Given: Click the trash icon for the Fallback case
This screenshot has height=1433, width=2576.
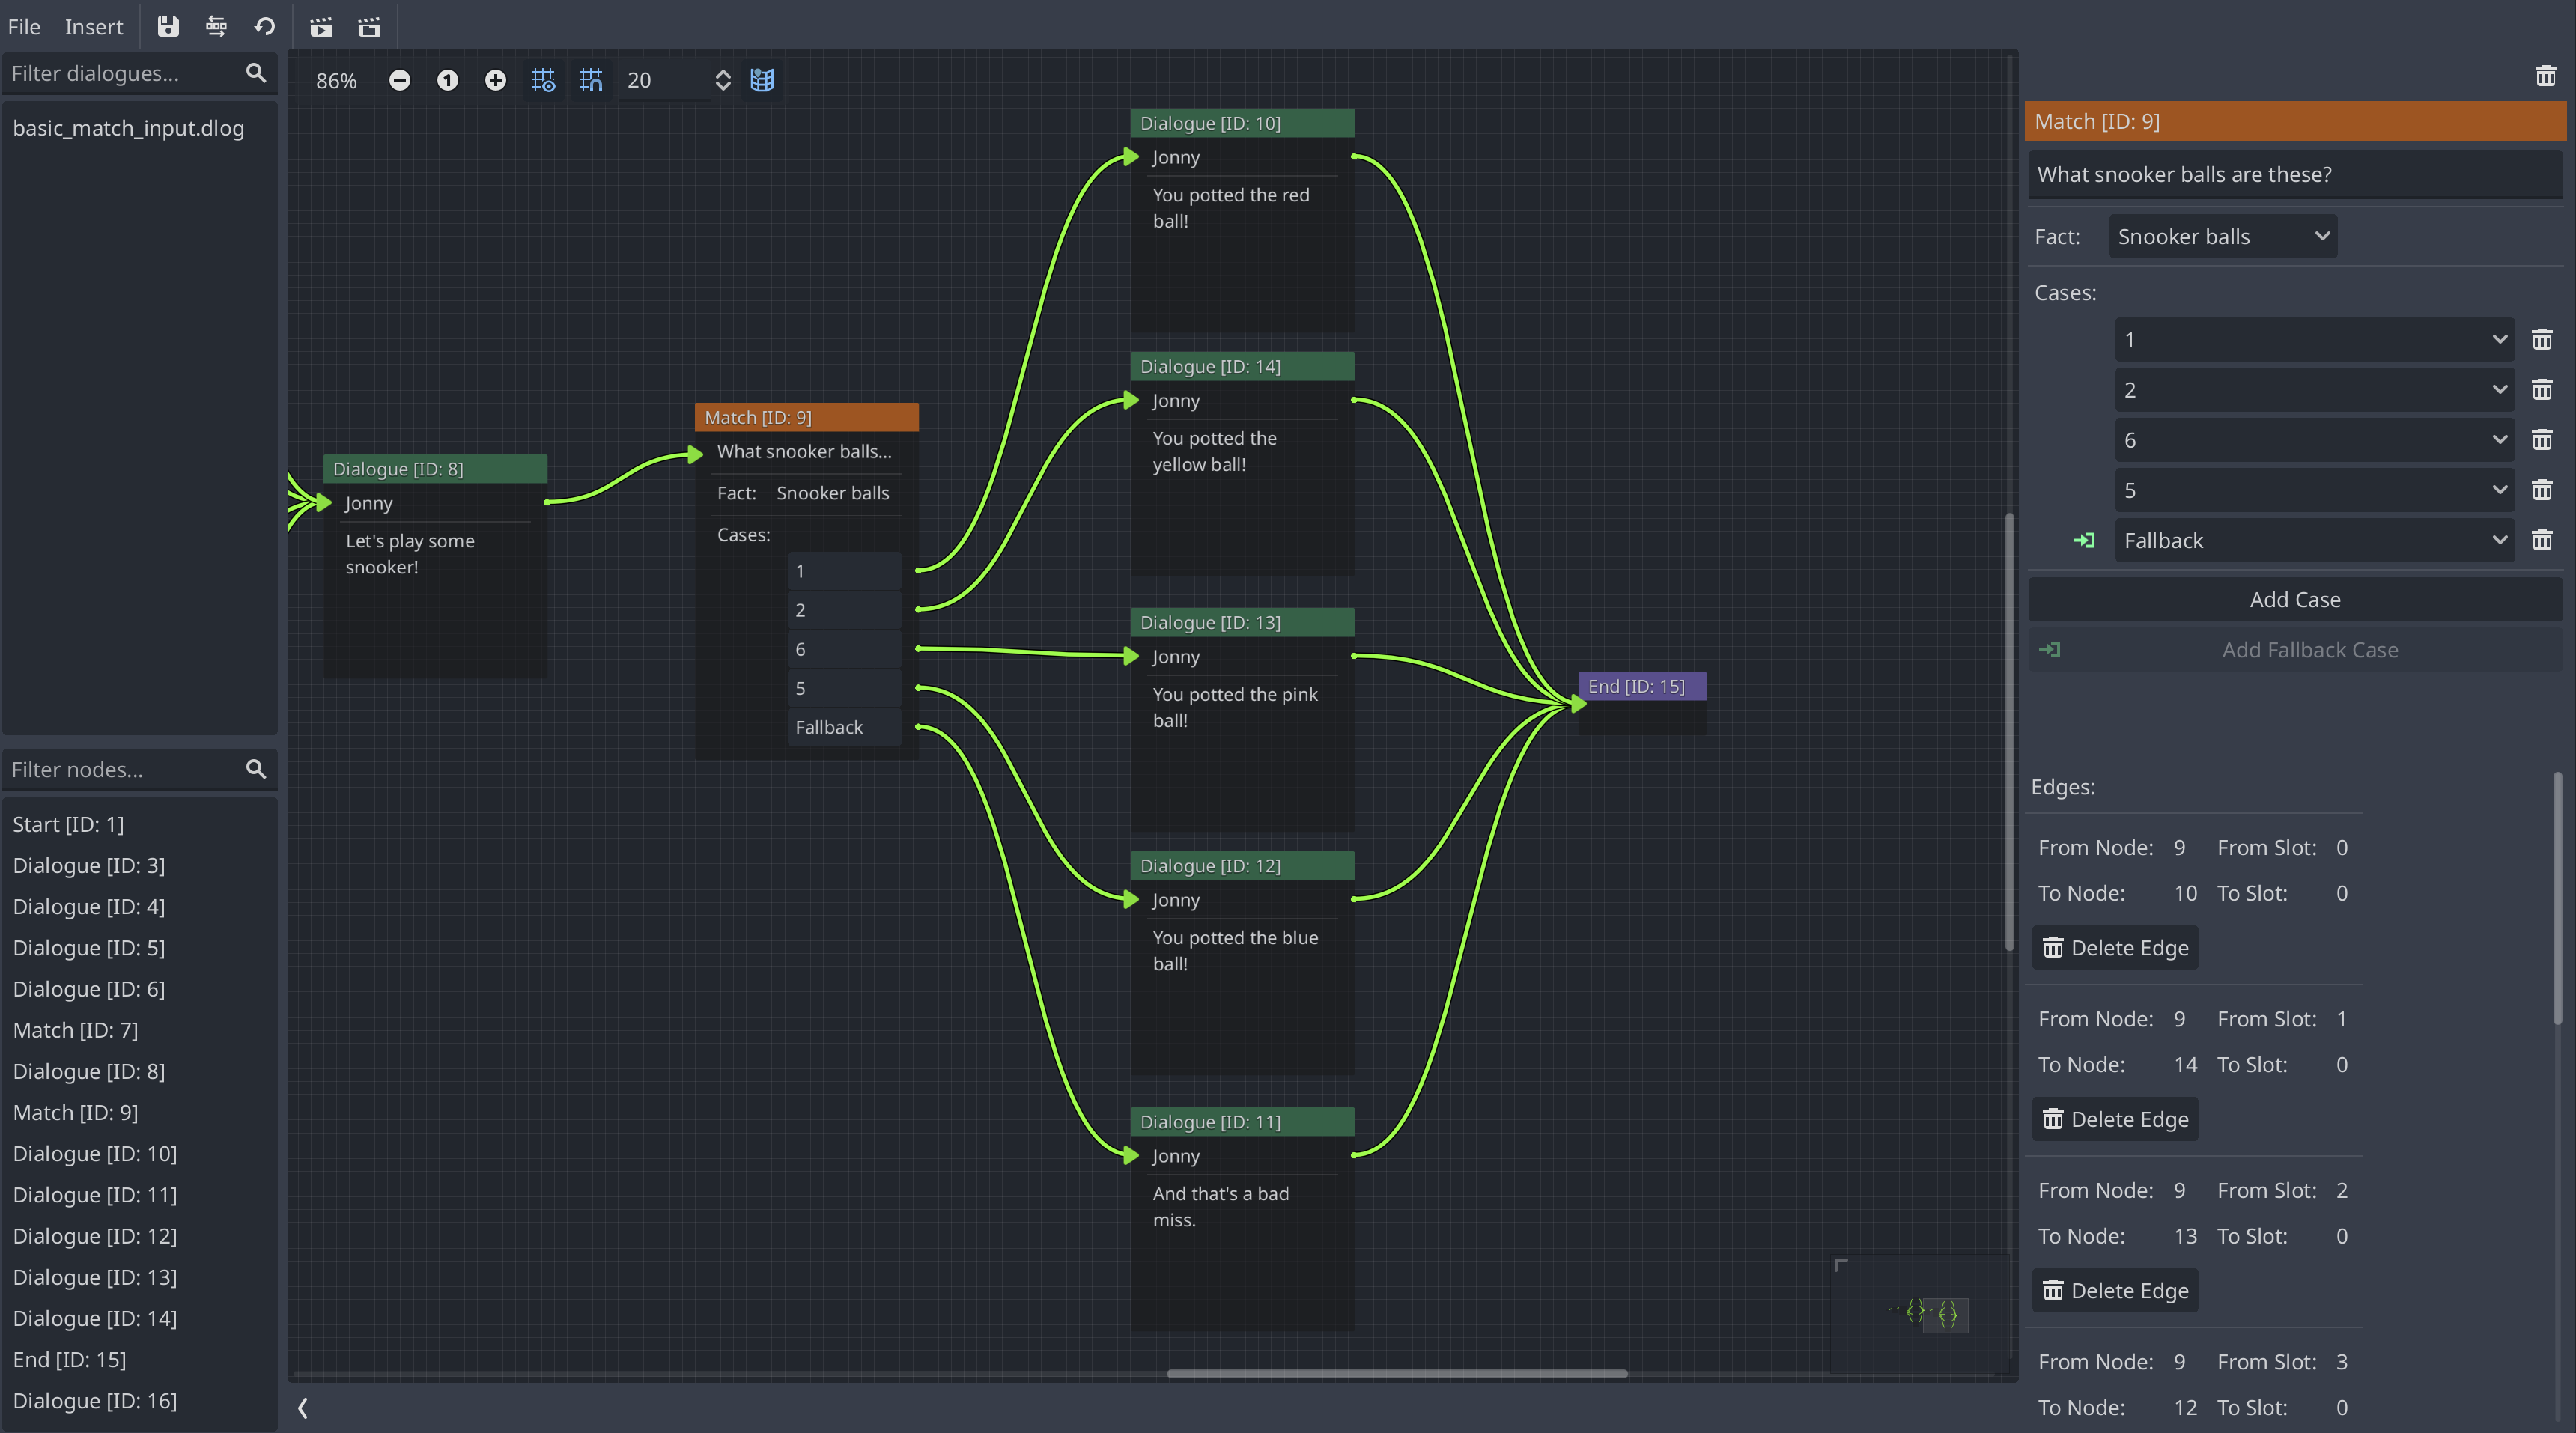Looking at the screenshot, I should tap(2543, 540).
